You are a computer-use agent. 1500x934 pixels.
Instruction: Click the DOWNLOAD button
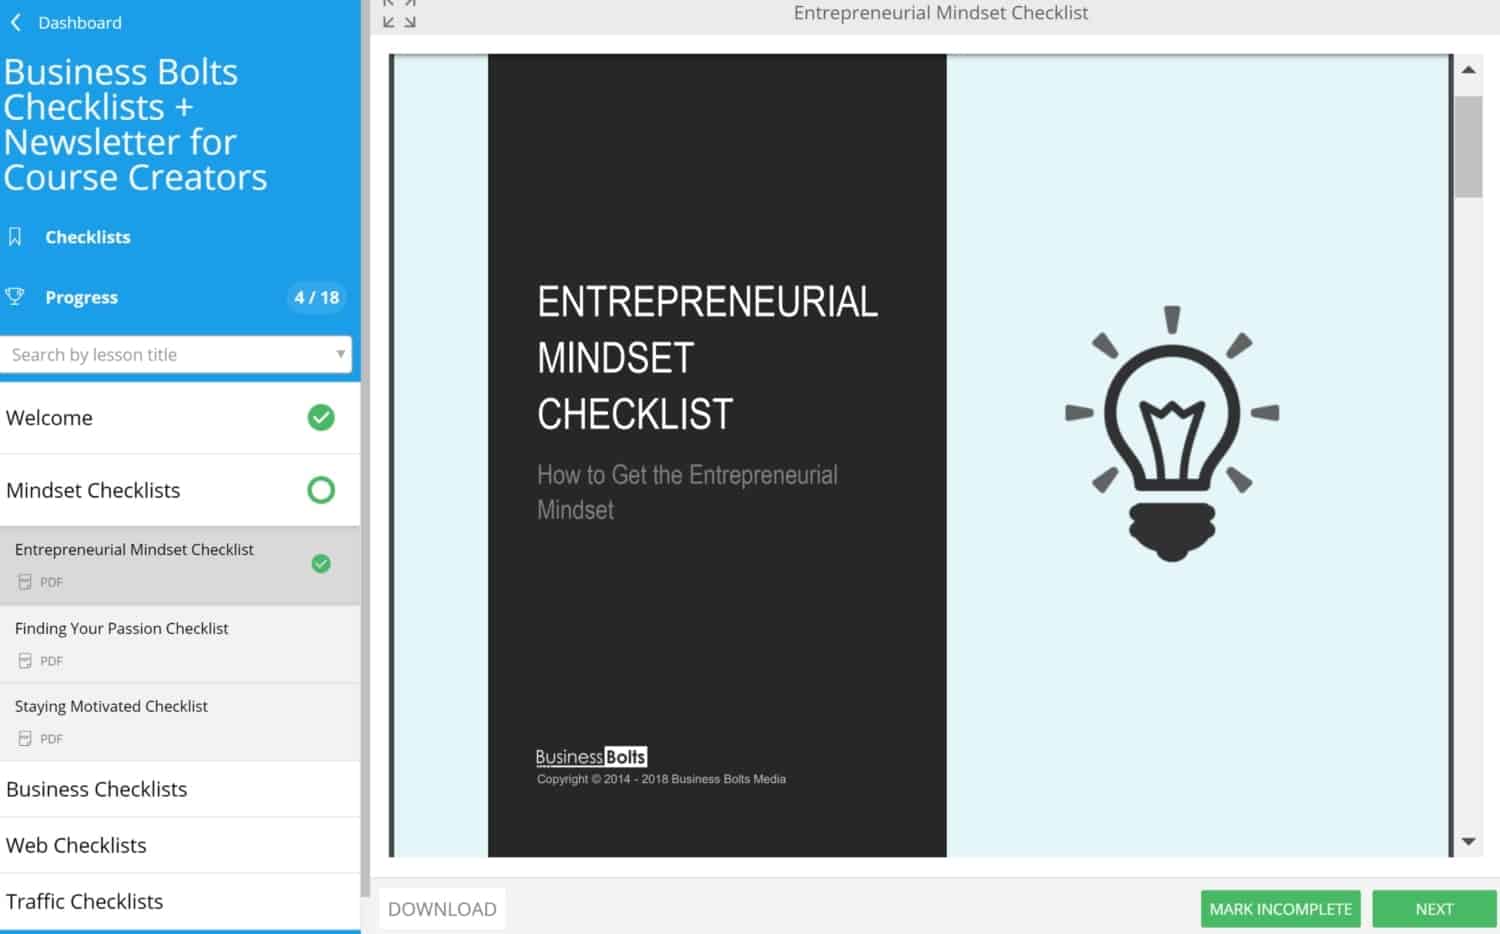[442, 909]
